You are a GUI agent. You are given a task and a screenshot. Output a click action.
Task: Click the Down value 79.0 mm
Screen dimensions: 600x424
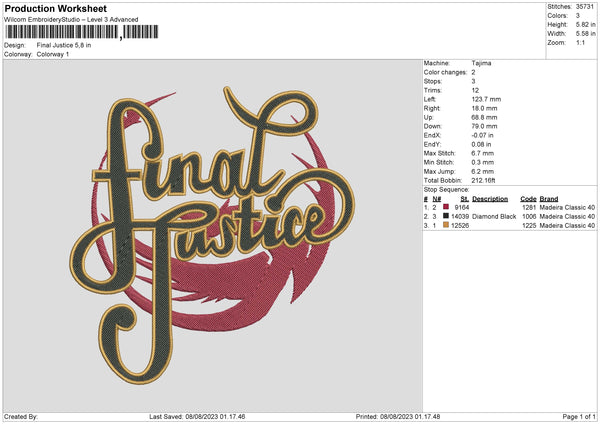(x=484, y=126)
